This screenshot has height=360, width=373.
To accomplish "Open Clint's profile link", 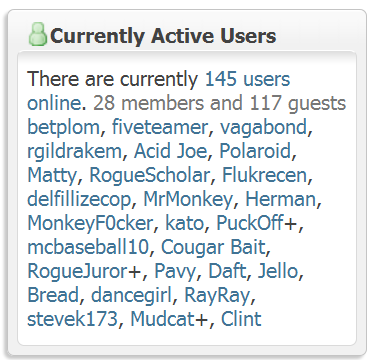I will 241,319.
